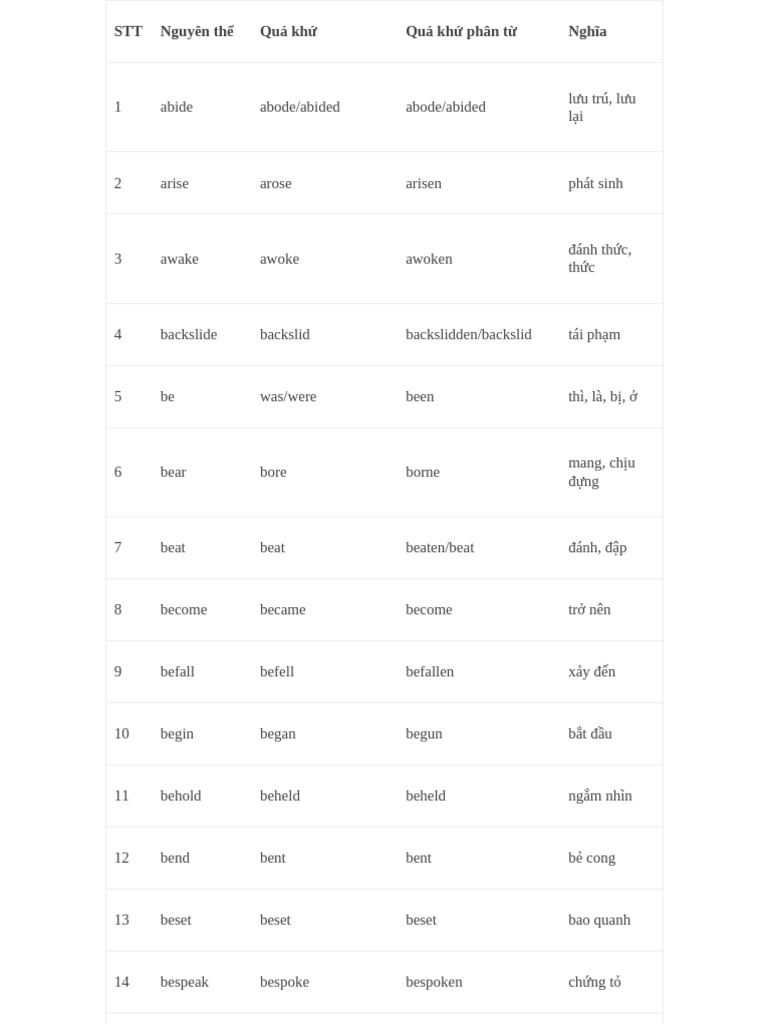This screenshot has height=1024, width=768.
Task: Select the meaning 'ngắm nhìn'
Action: click(x=600, y=795)
